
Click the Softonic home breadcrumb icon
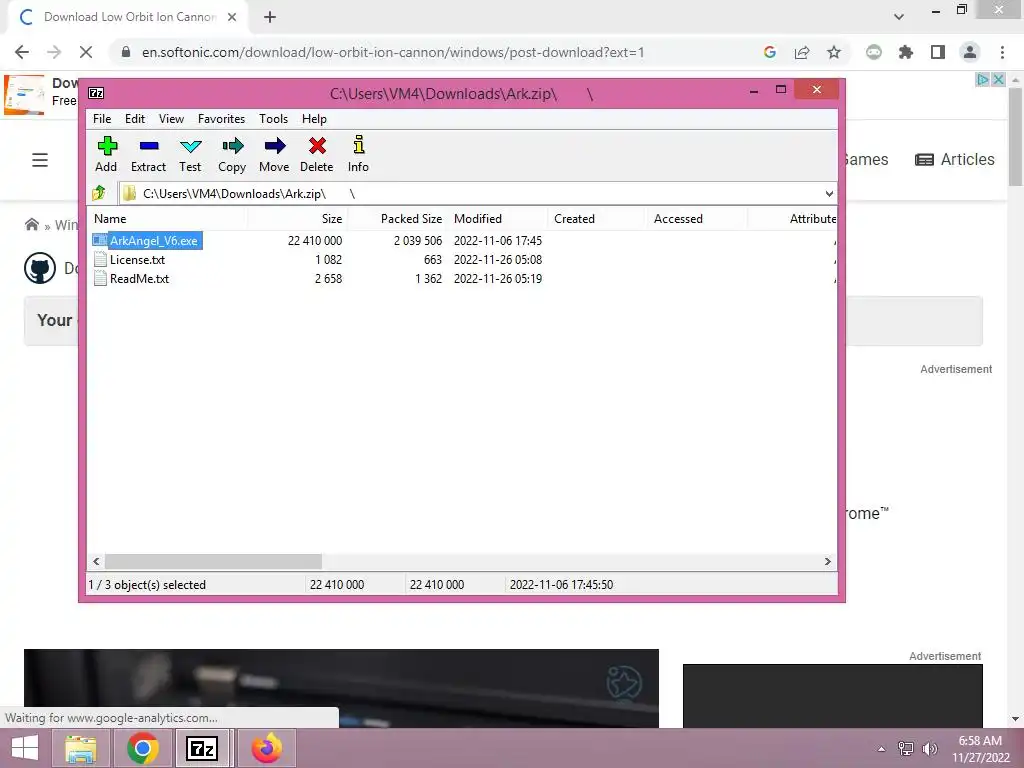pyautogui.click(x=31, y=225)
